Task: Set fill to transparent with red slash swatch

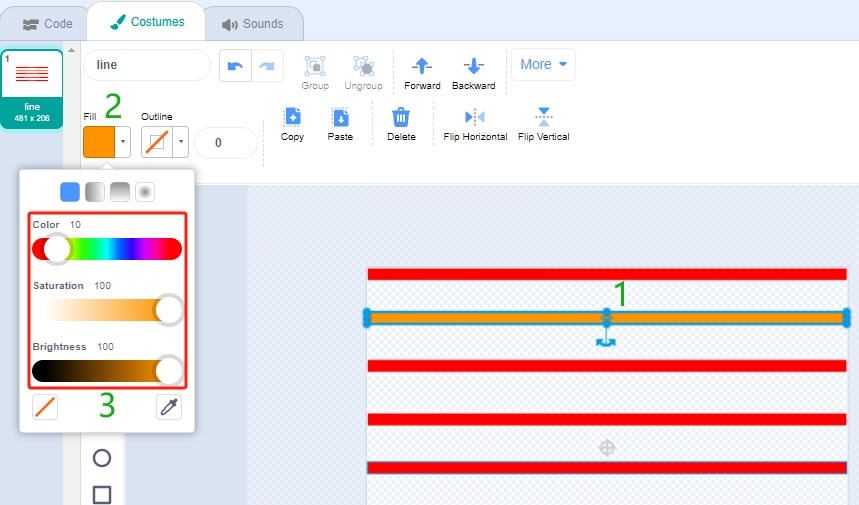Action: [45, 407]
